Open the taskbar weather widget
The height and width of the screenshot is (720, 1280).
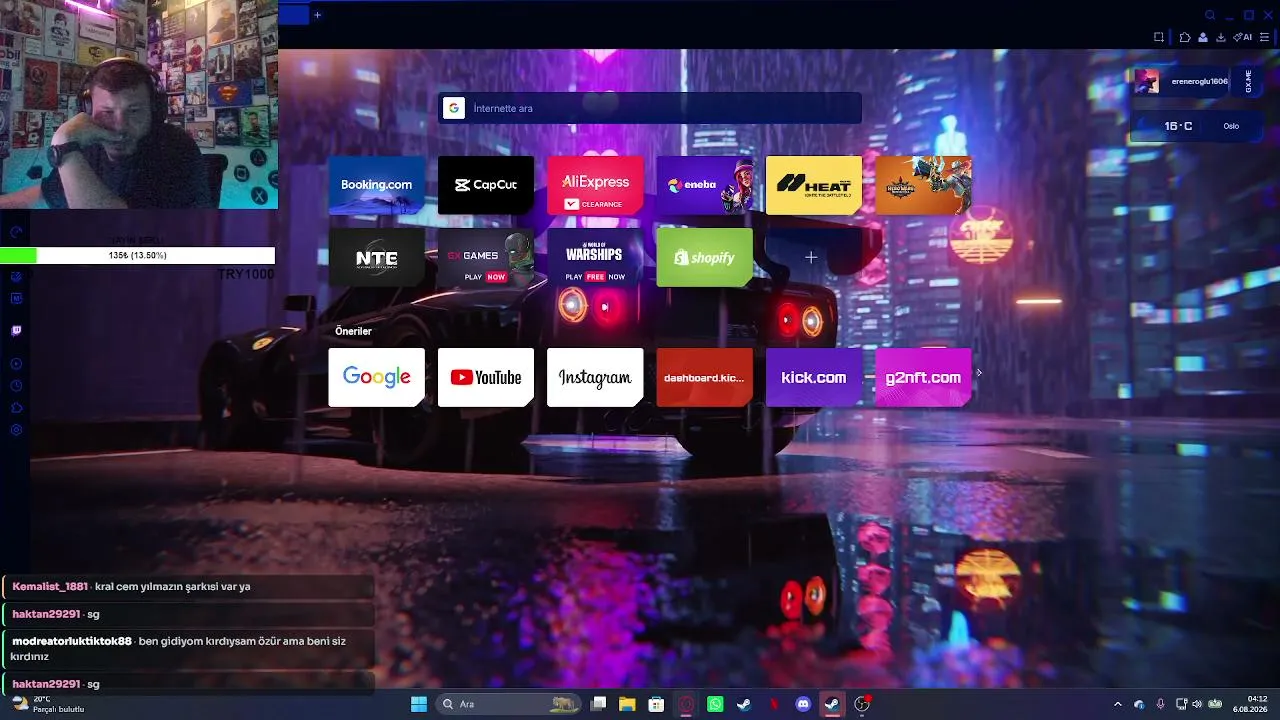coord(47,704)
